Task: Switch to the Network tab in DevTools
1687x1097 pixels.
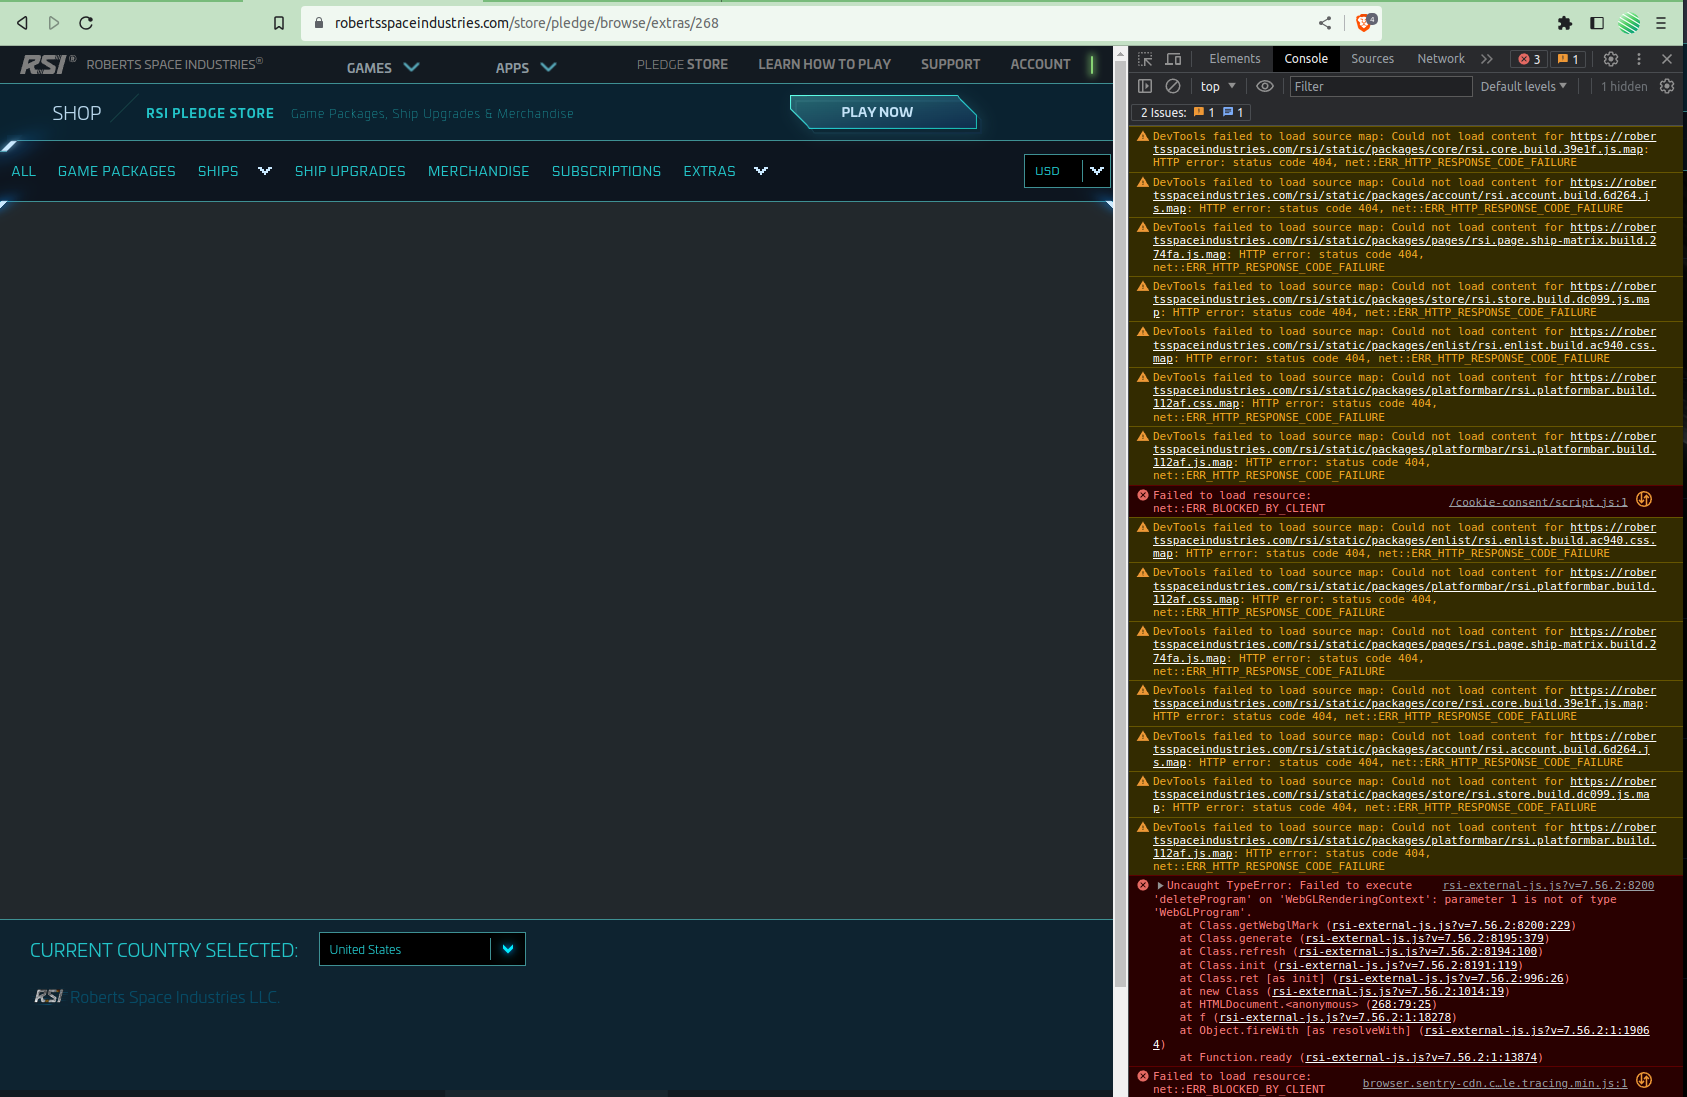Action: click(x=1440, y=59)
